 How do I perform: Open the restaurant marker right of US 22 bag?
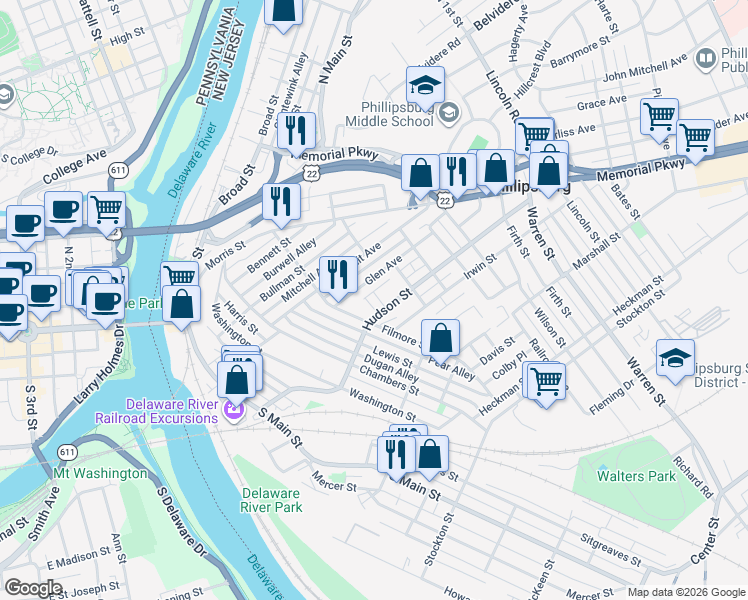[x=457, y=172]
